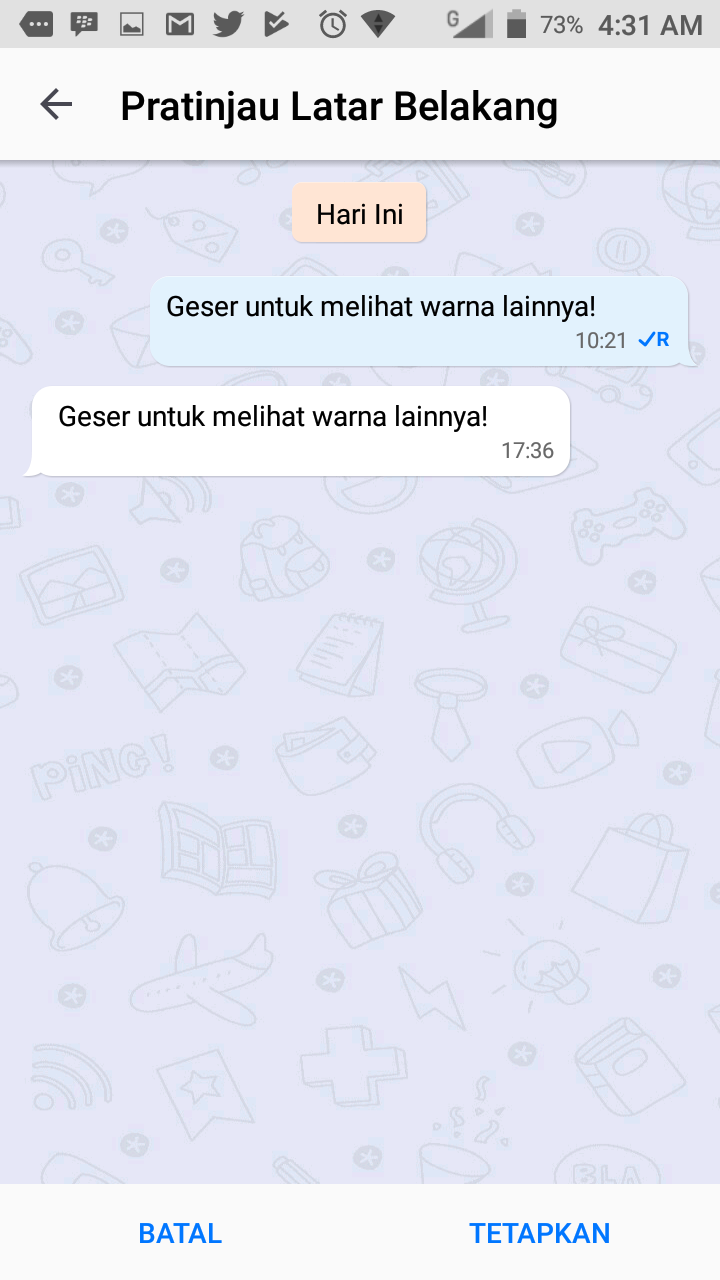The width and height of the screenshot is (720, 1280).
Task: Tap the image notification icon in status bar
Action: click(132, 24)
